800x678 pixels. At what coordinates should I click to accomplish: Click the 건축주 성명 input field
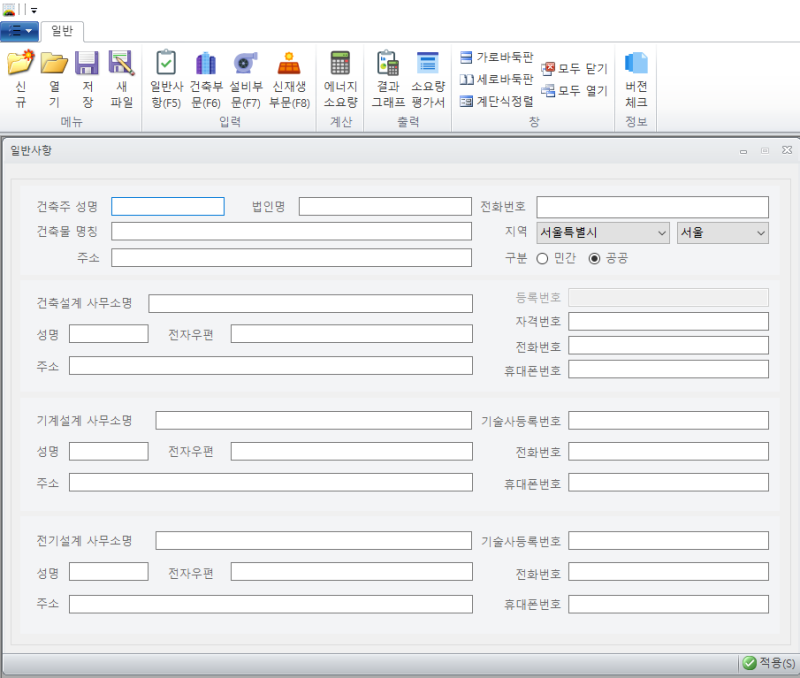[167, 206]
